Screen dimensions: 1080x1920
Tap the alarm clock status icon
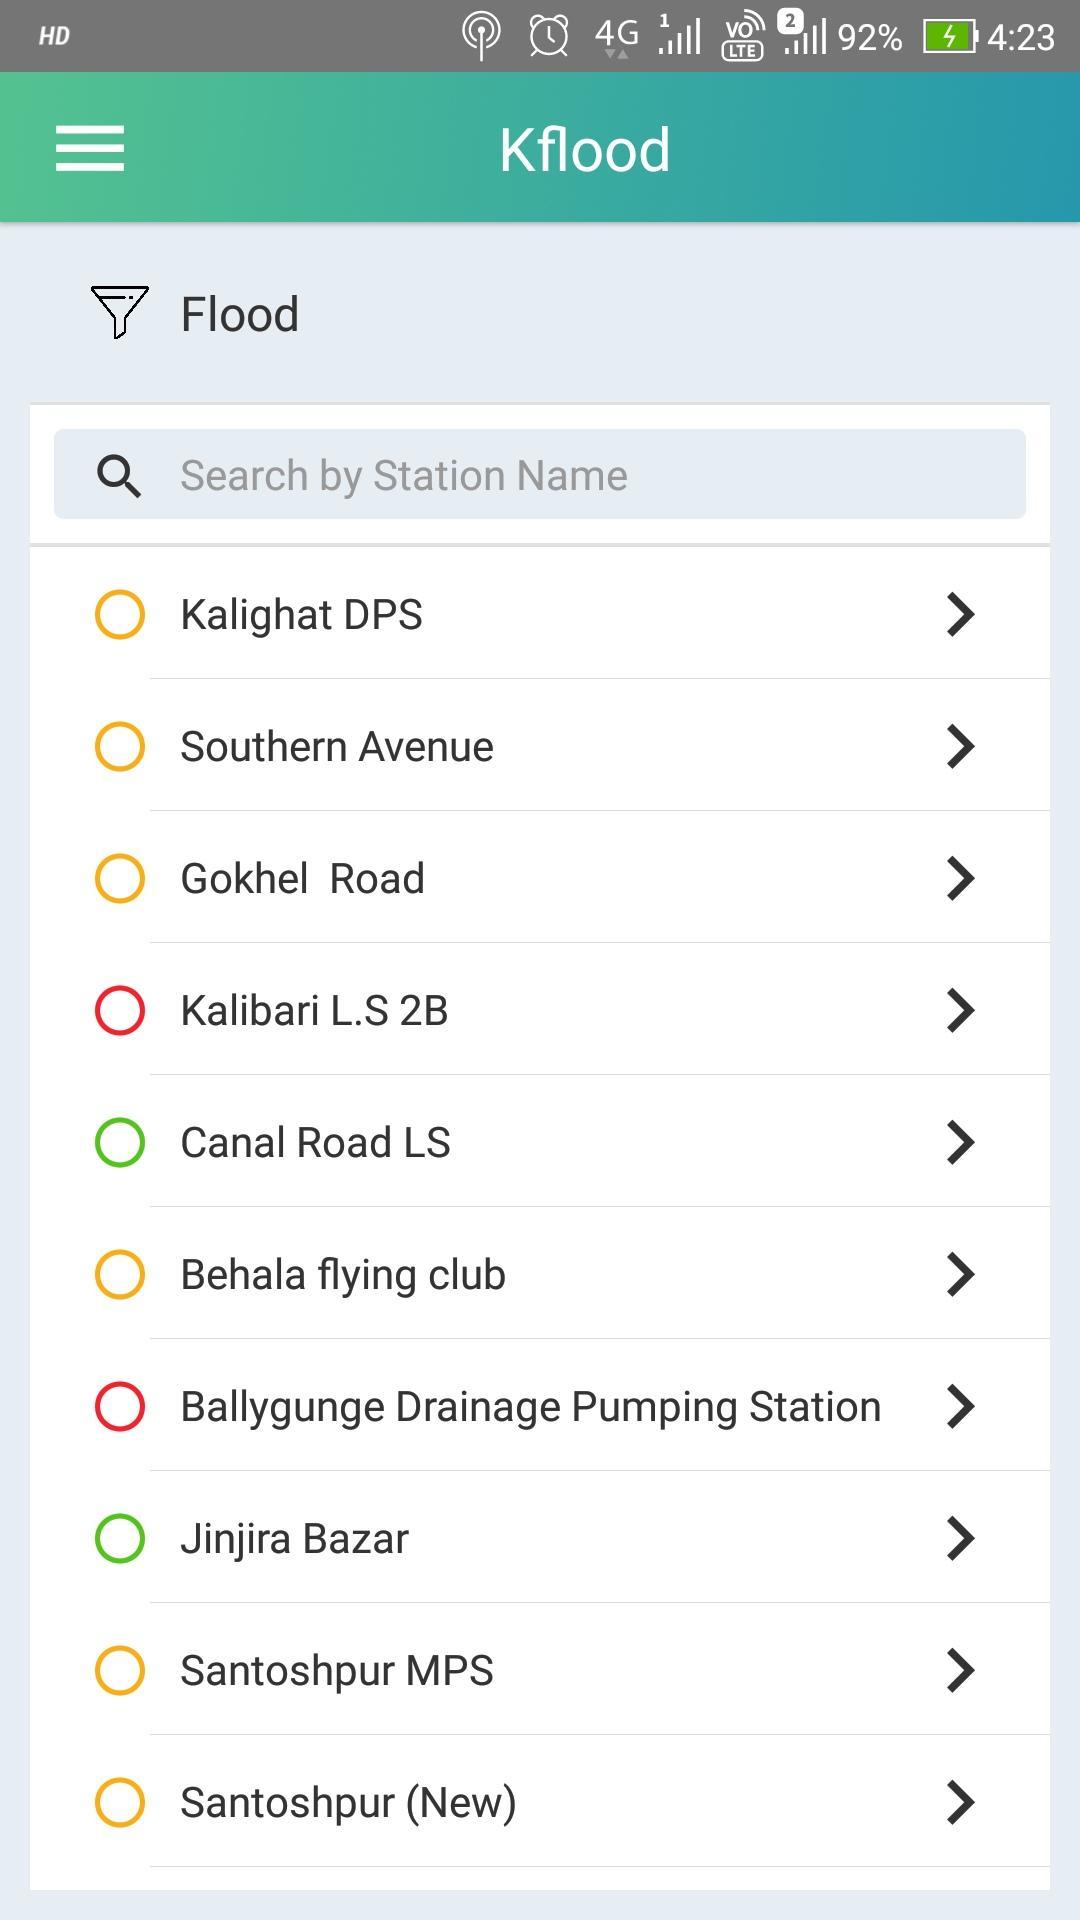tap(548, 37)
